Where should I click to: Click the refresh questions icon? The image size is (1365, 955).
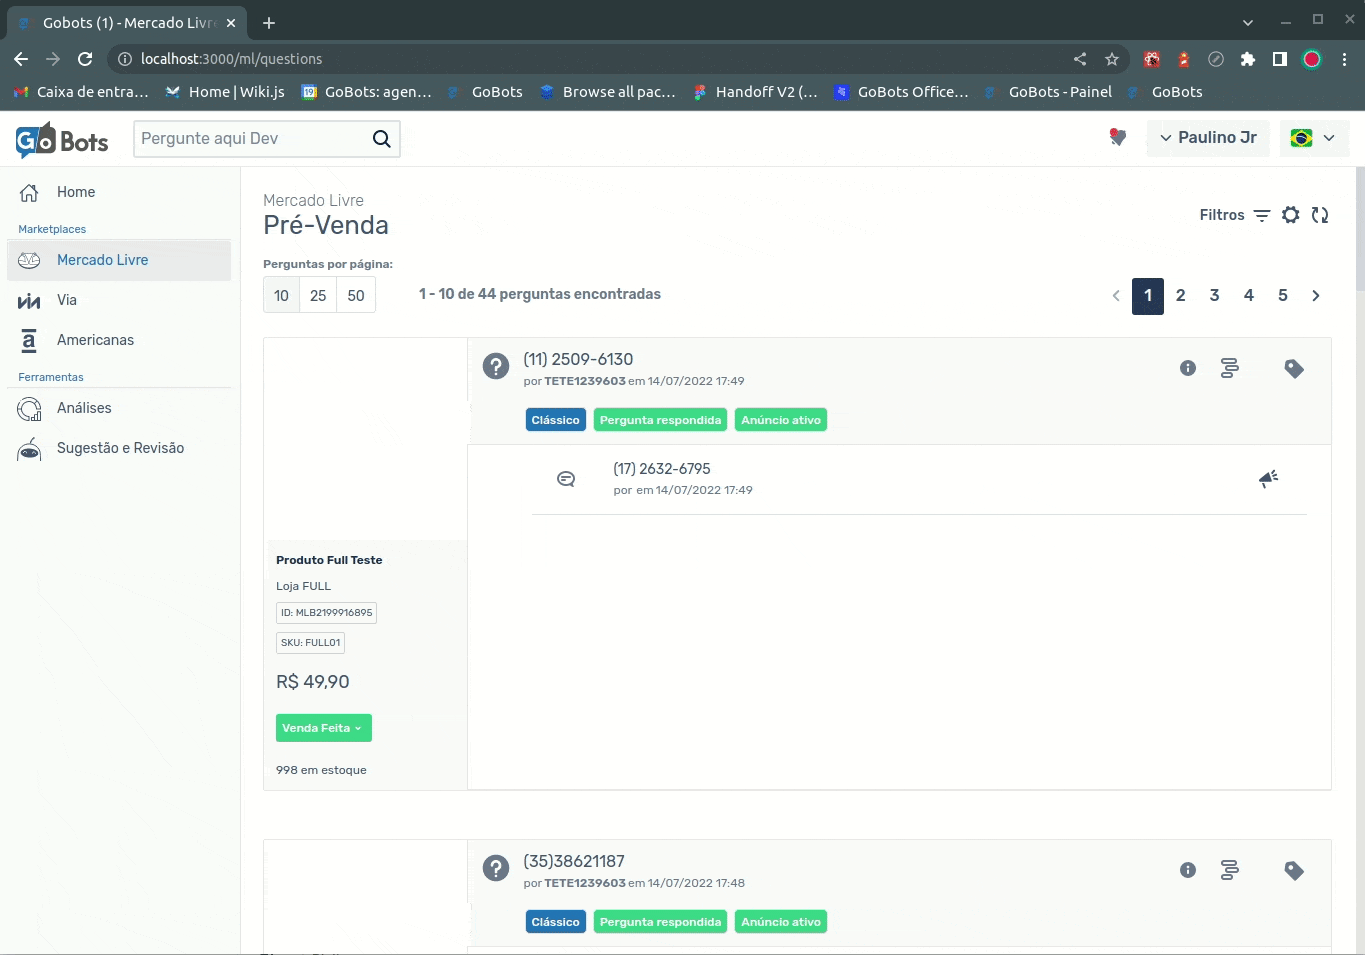pos(1320,215)
